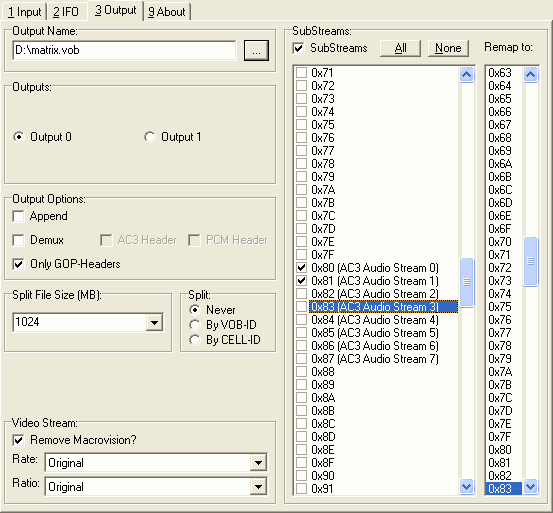Toggle the Remove Macrovision? checkbox
Image resolution: width=553 pixels, height=513 pixels.
[18, 440]
